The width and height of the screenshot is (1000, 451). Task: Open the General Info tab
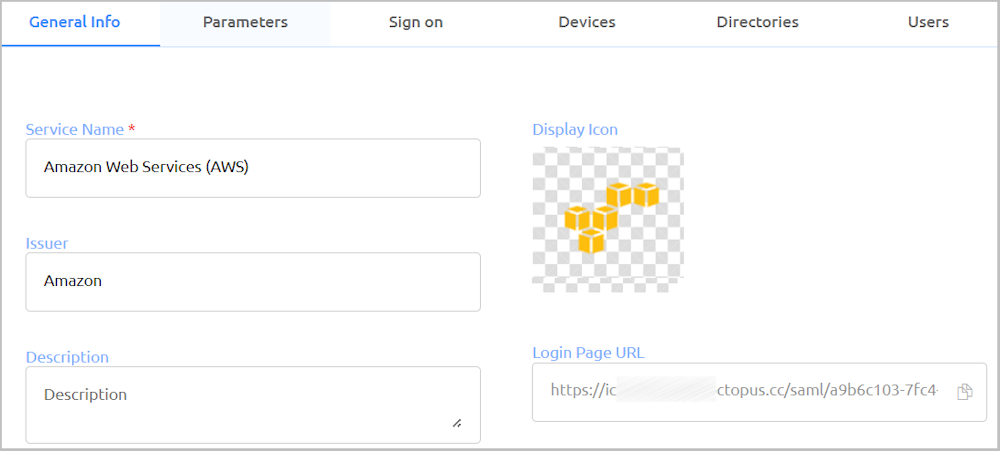tap(75, 22)
